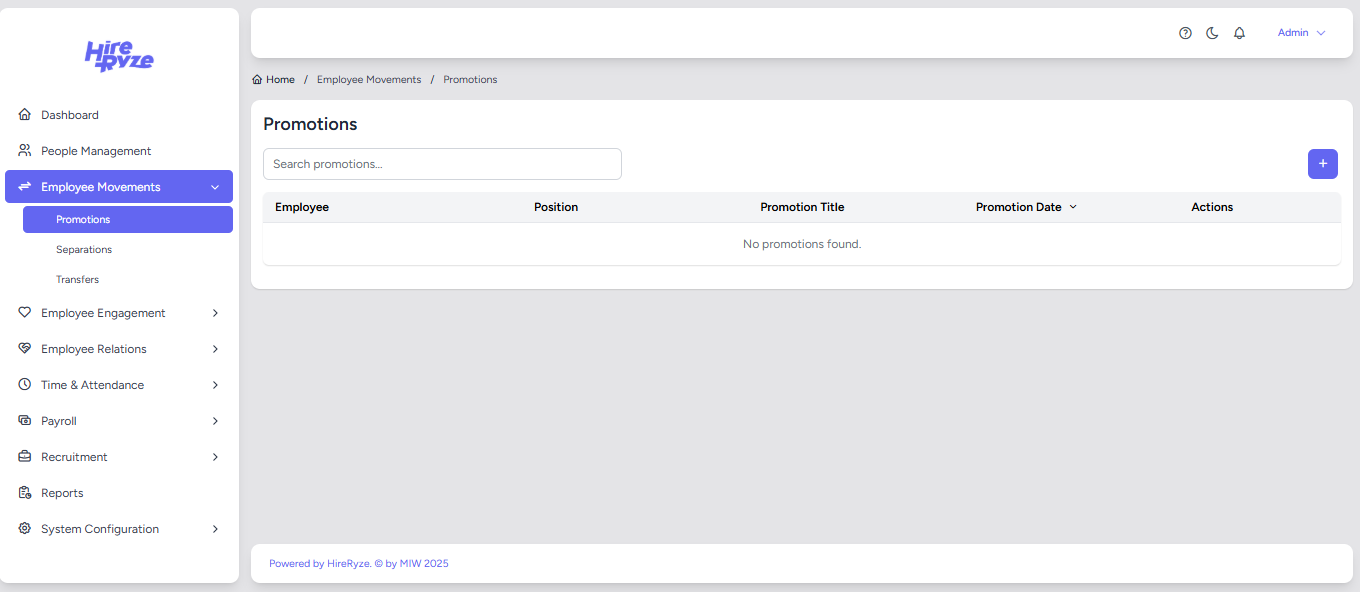The width and height of the screenshot is (1360, 592).
Task: Click the Employee Movements breadcrumb link
Action: tap(369, 80)
